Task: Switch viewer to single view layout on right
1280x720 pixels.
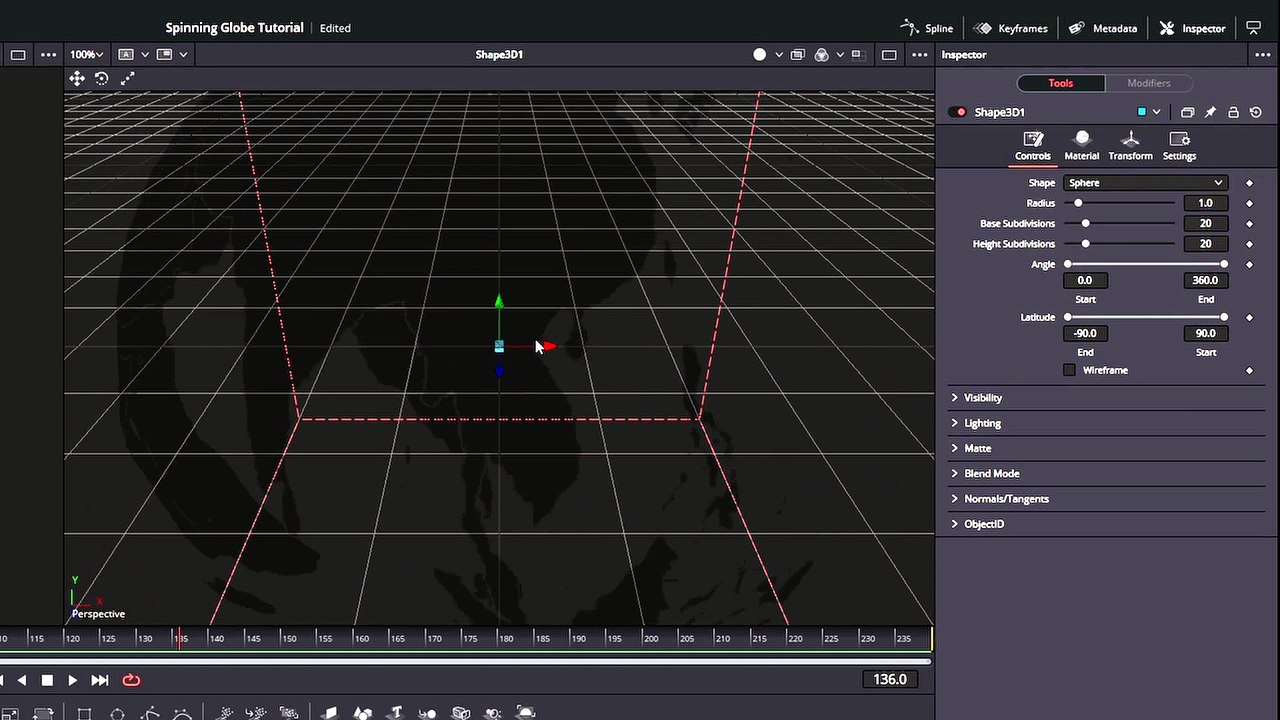Action: (x=889, y=55)
